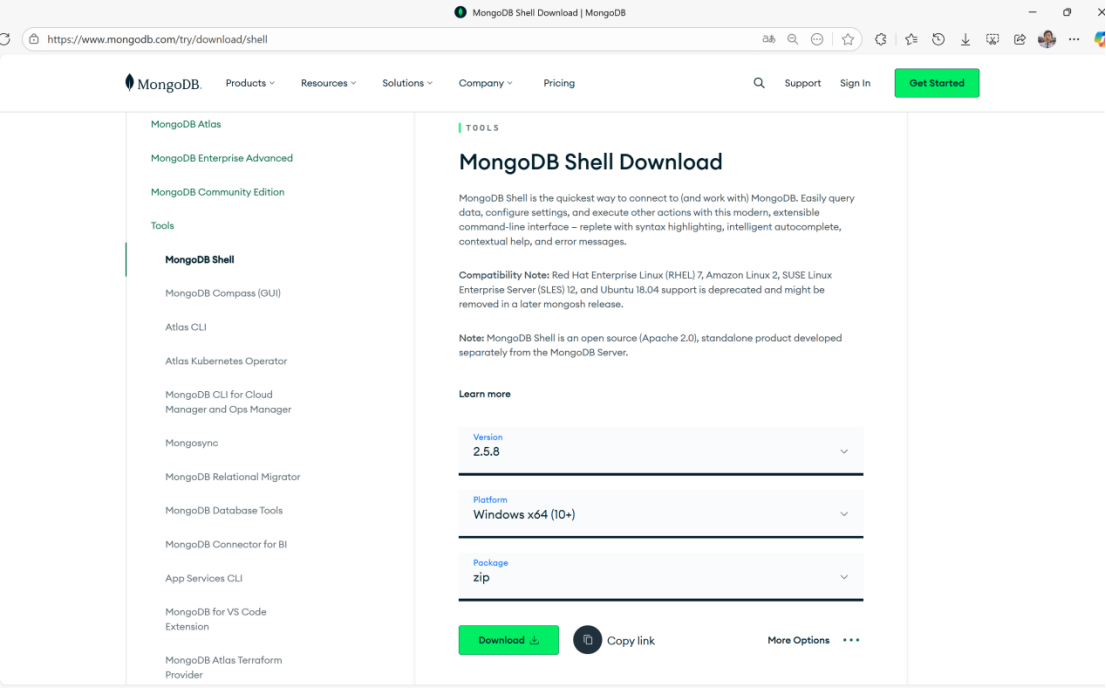The image size is (1106, 688).
Task: Select Mongosync in the sidebar
Action: coord(192,443)
